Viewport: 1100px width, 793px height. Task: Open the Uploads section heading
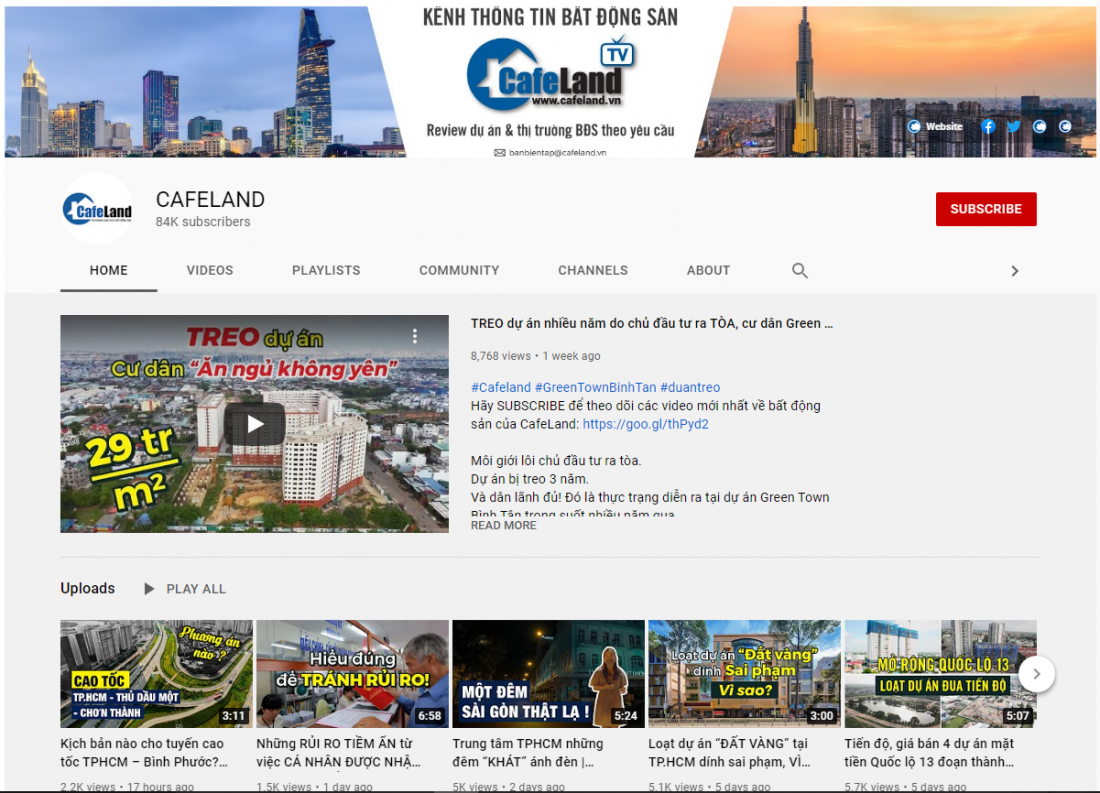[88, 588]
